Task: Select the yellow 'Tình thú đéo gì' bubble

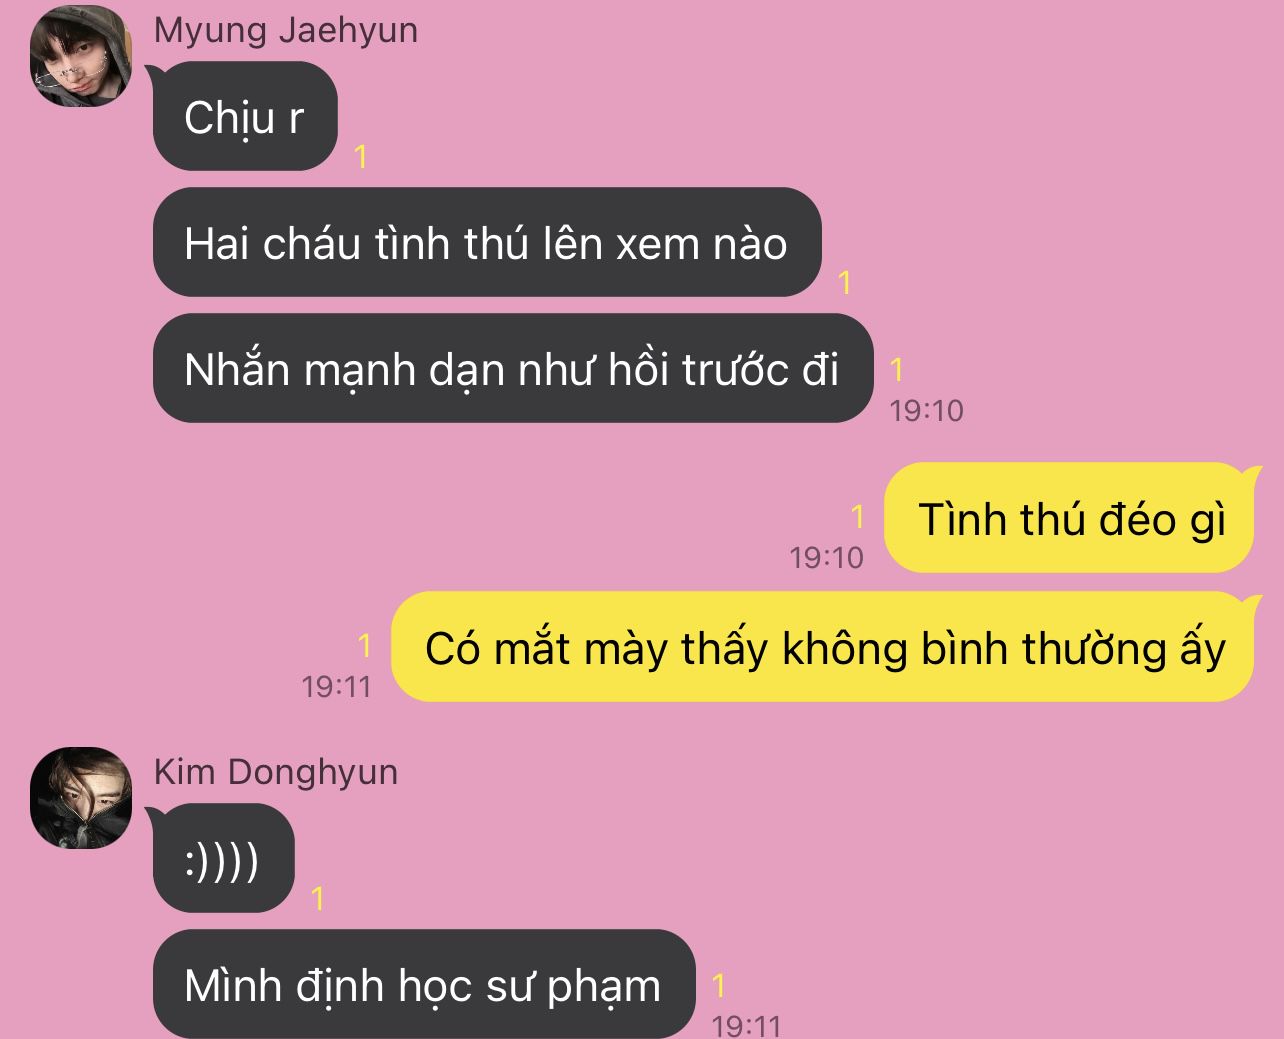Action: pos(1069,518)
